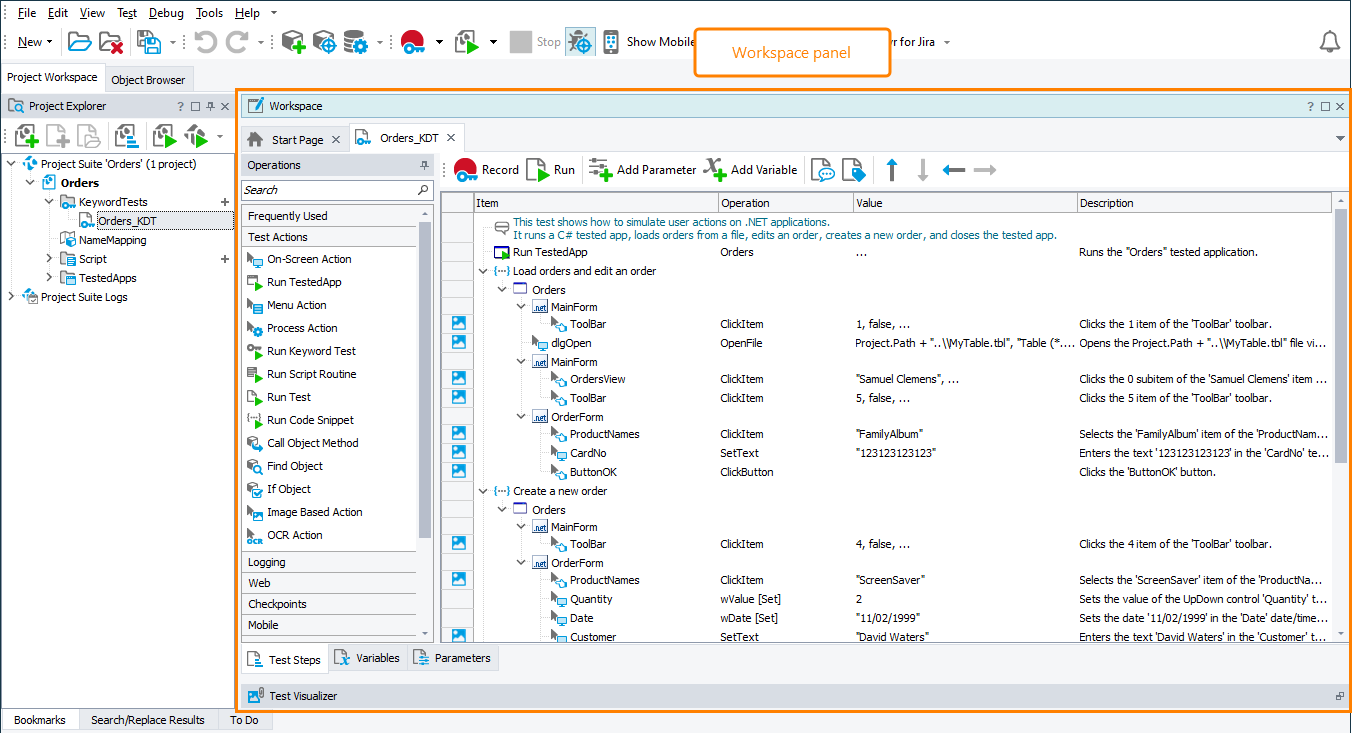Screen dimensions: 1352x733
Task: Click the notification bell icon
Action: 1330,41
